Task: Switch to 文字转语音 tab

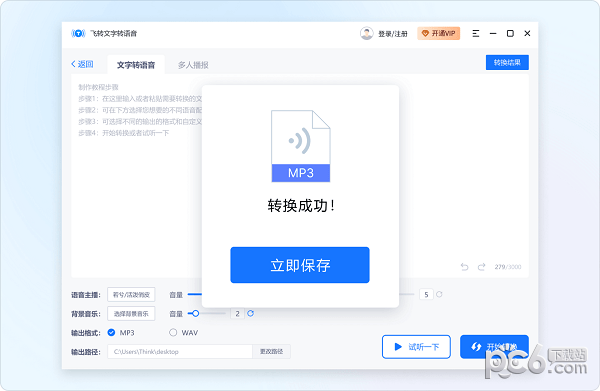Action: pos(136,65)
